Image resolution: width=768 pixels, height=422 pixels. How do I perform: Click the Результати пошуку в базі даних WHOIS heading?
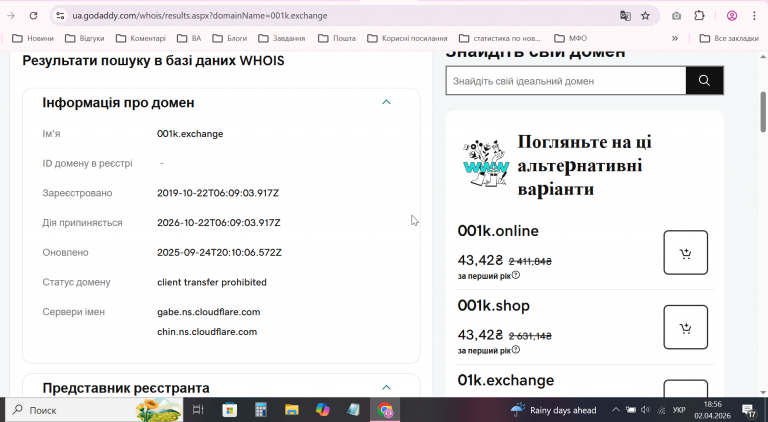(x=153, y=61)
